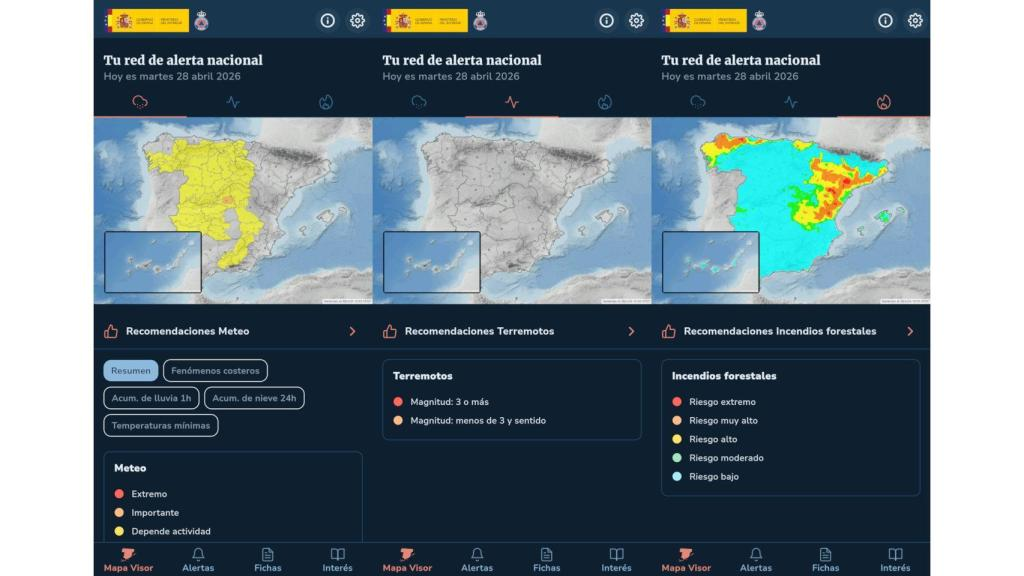This screenshot has width=1024, height=576.
Task: Select the weather cloud icon tab in left panel
Action: tap(140, 102)
